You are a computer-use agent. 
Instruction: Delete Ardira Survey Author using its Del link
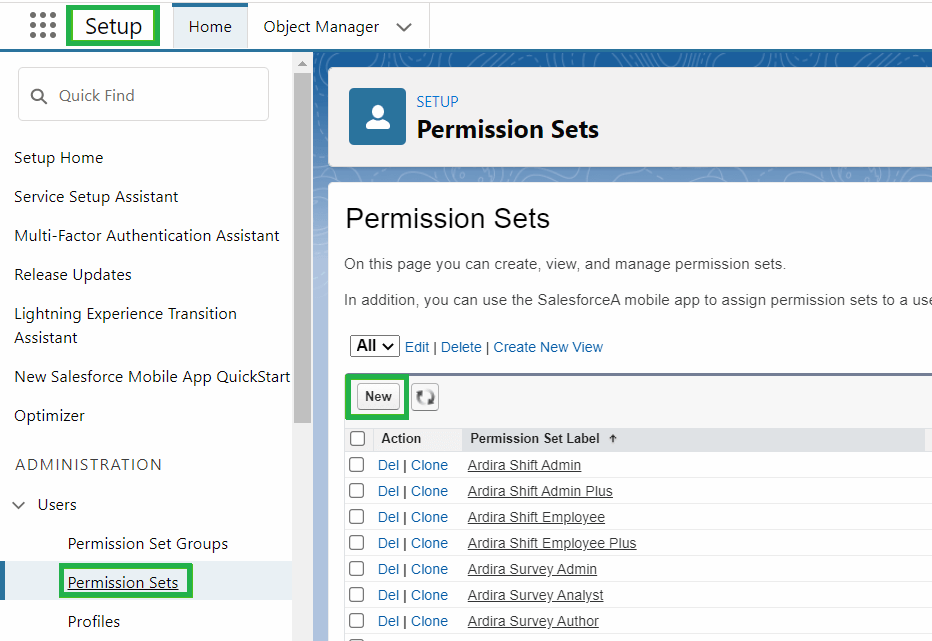[x=389, y=620]
